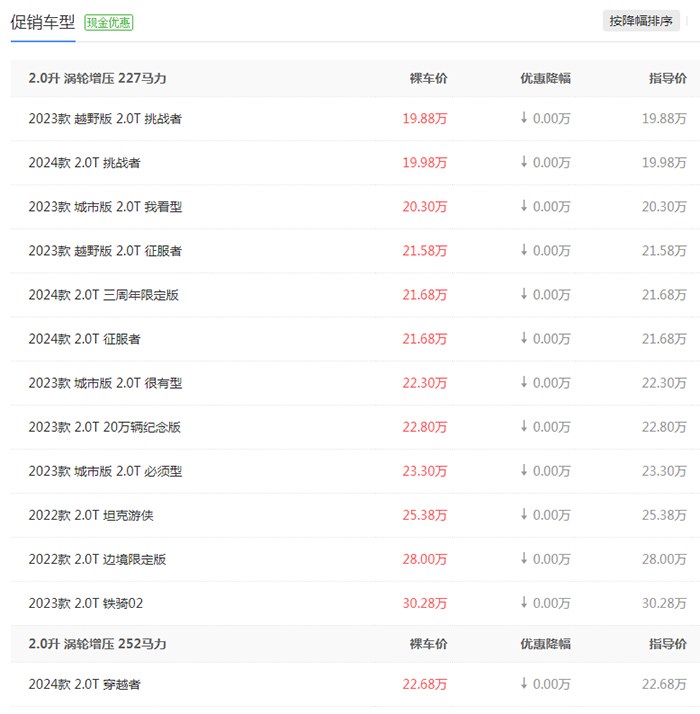
Task: Open 2023款 城市版 2.0T 必须型
Action: pyautogui.click(x=105, y=471)
